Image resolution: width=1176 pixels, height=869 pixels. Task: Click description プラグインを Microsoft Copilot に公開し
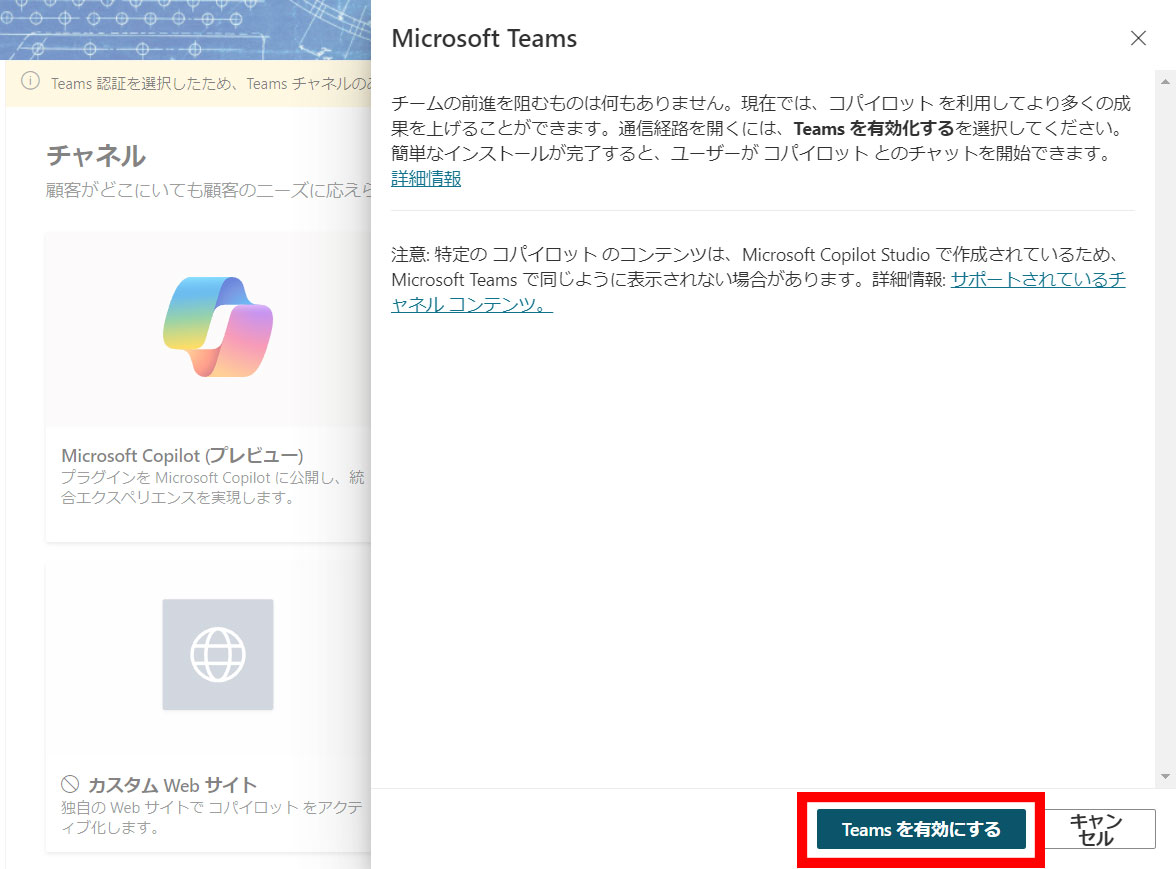tap(213, 487)
